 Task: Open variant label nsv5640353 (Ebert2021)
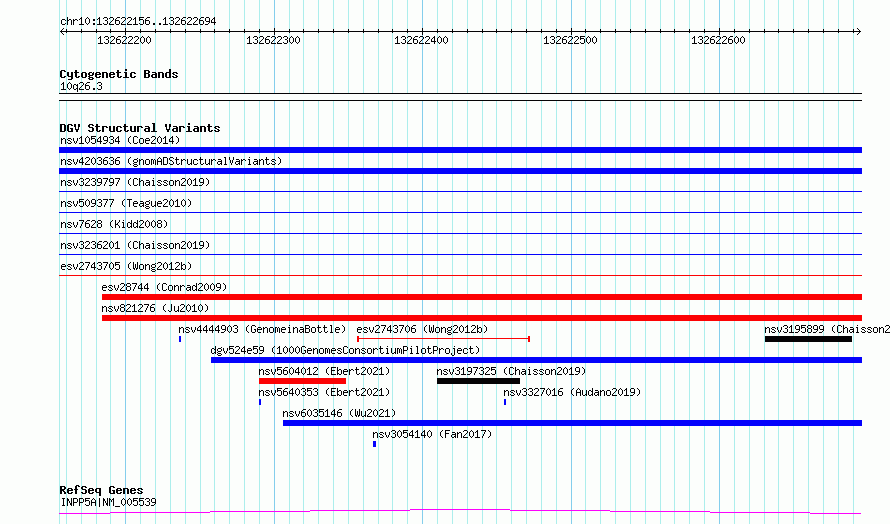point(324,392)
